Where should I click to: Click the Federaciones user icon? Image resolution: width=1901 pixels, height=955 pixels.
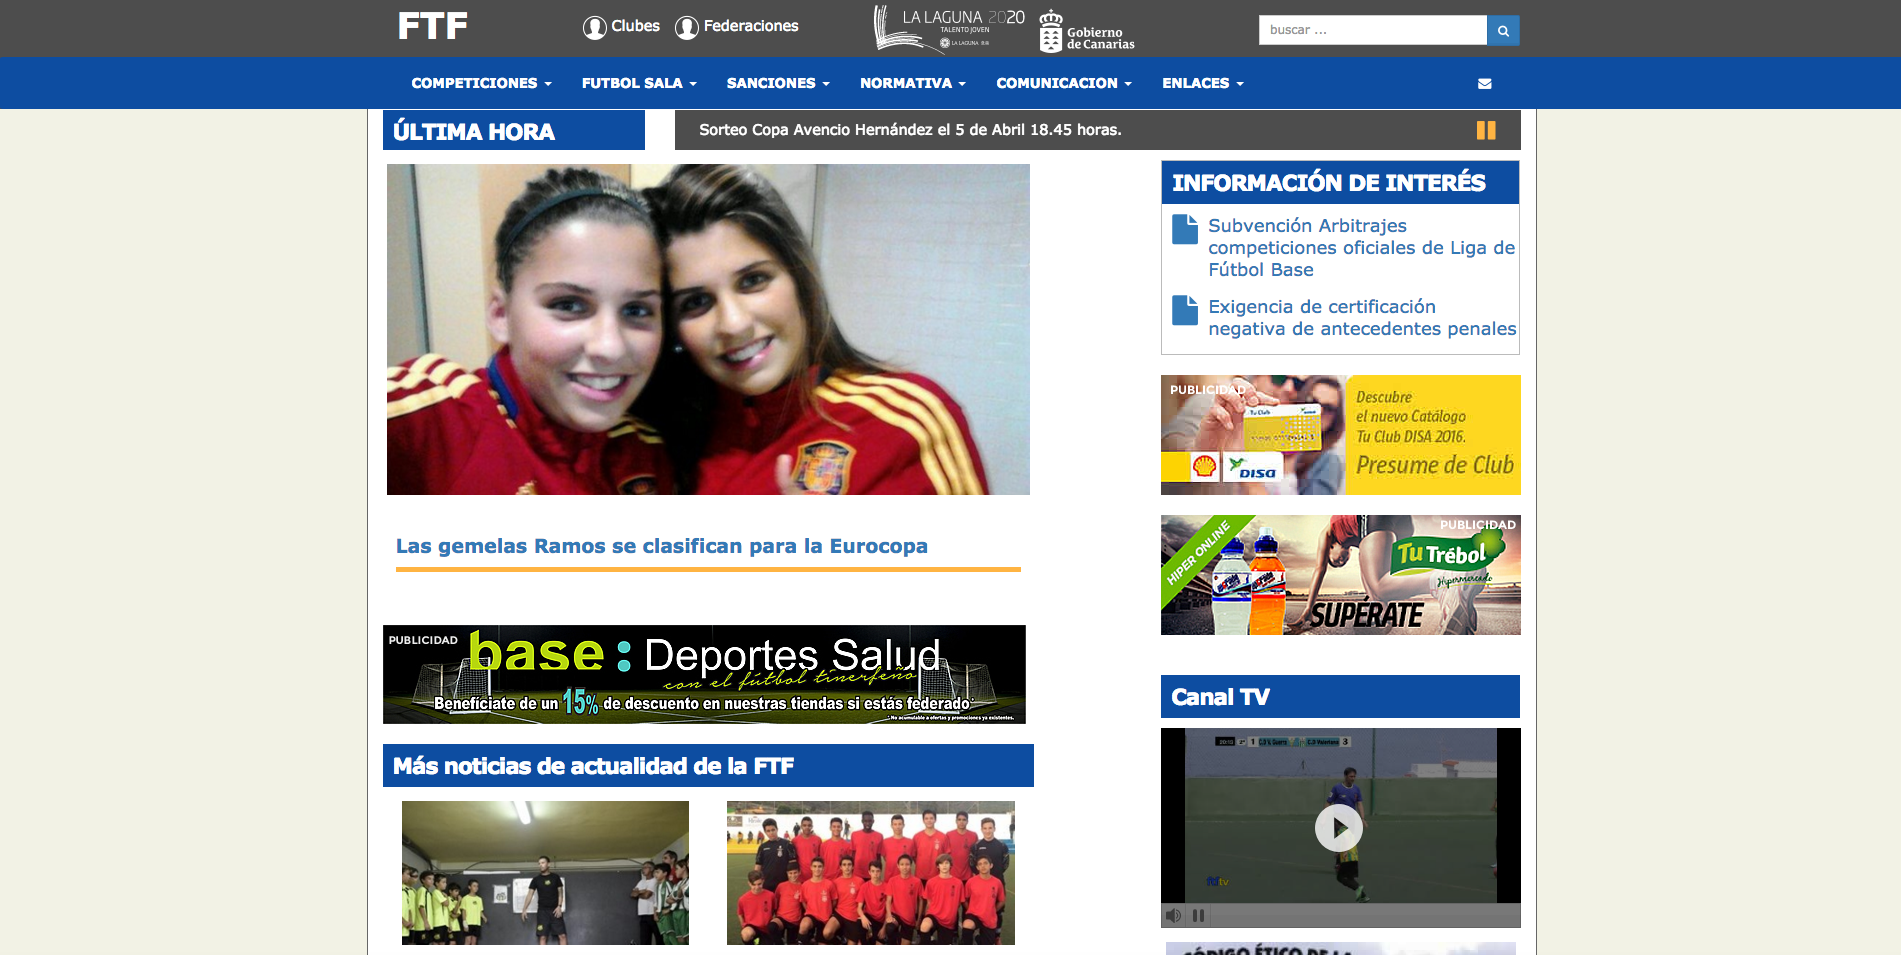click(x=687, y=27)
